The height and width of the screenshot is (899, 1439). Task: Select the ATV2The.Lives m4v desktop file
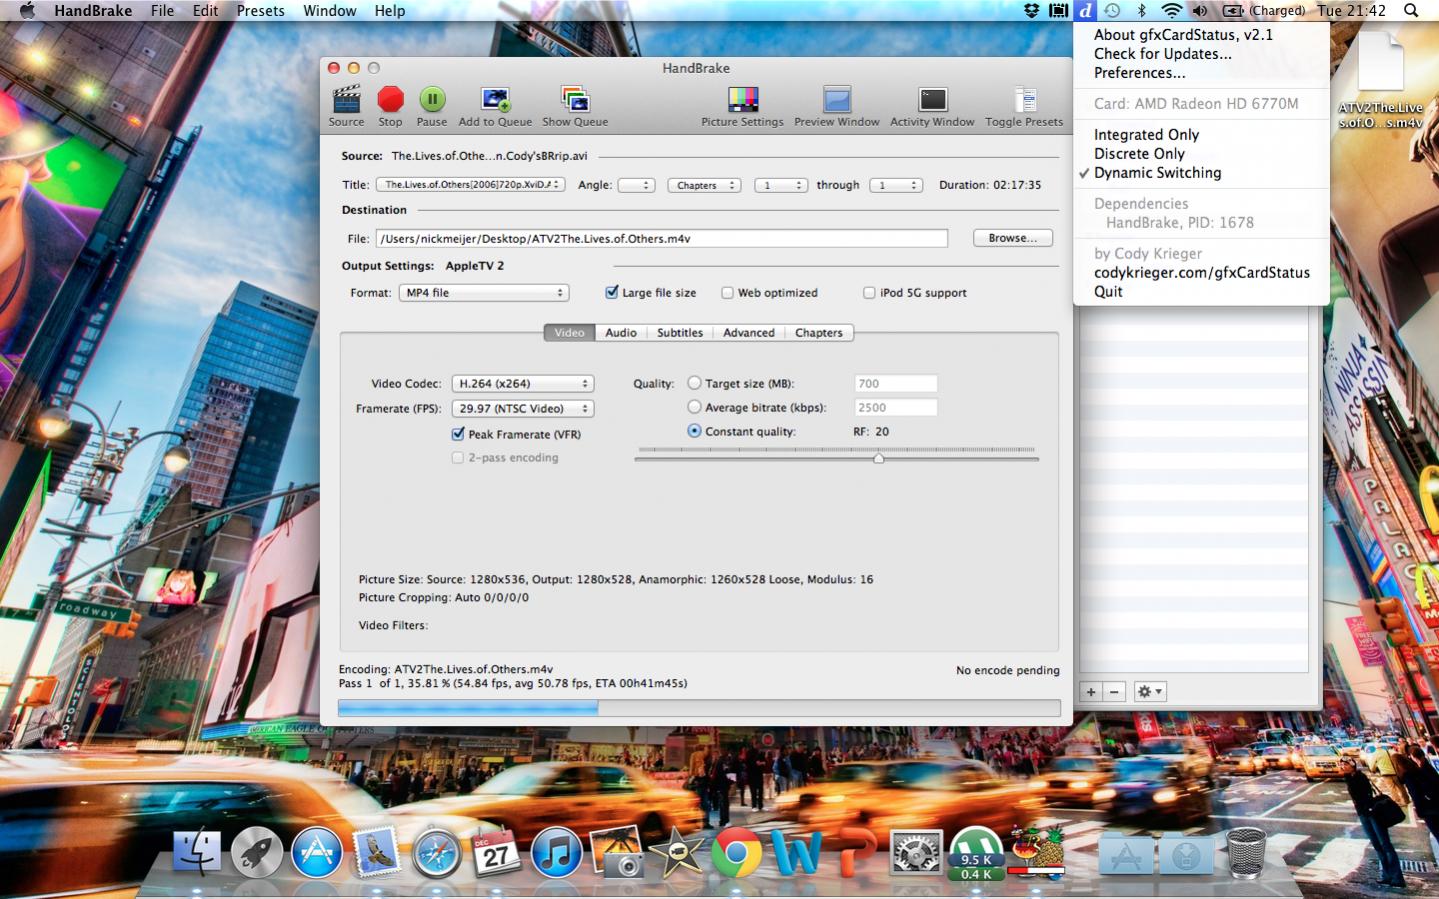click(1381, 82)
